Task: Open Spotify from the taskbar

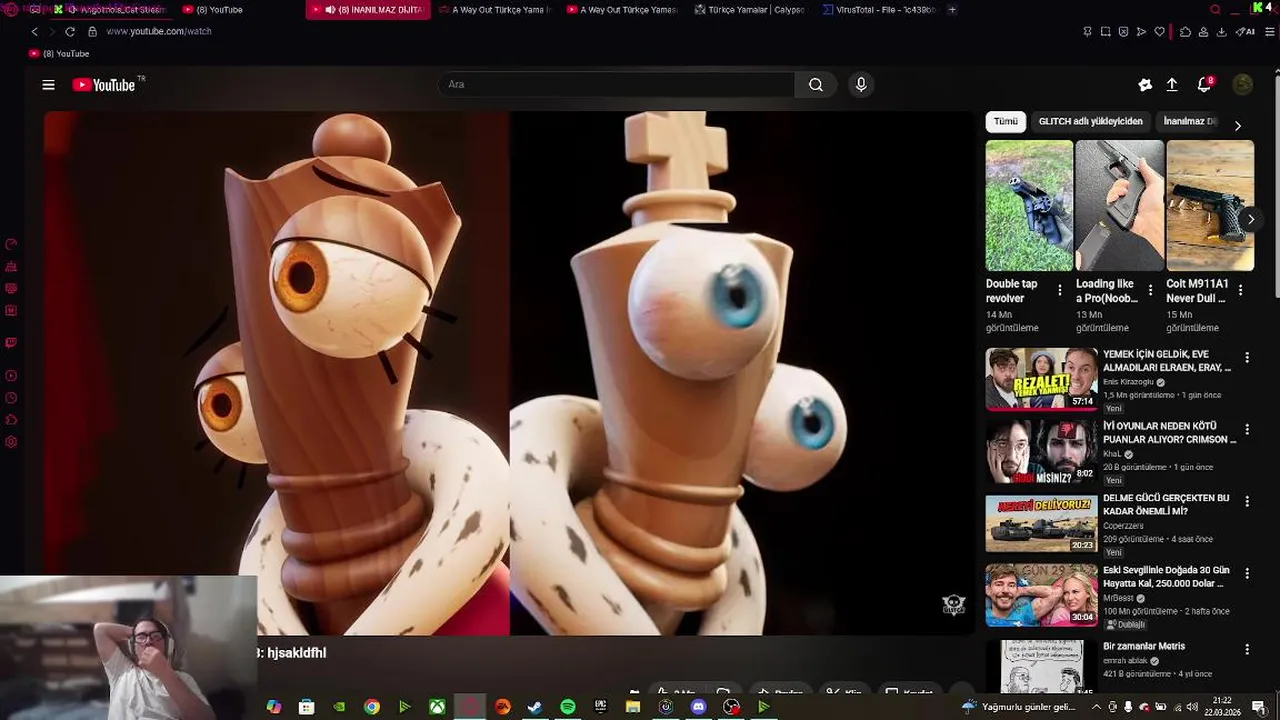Action: [x=567, y=707]
